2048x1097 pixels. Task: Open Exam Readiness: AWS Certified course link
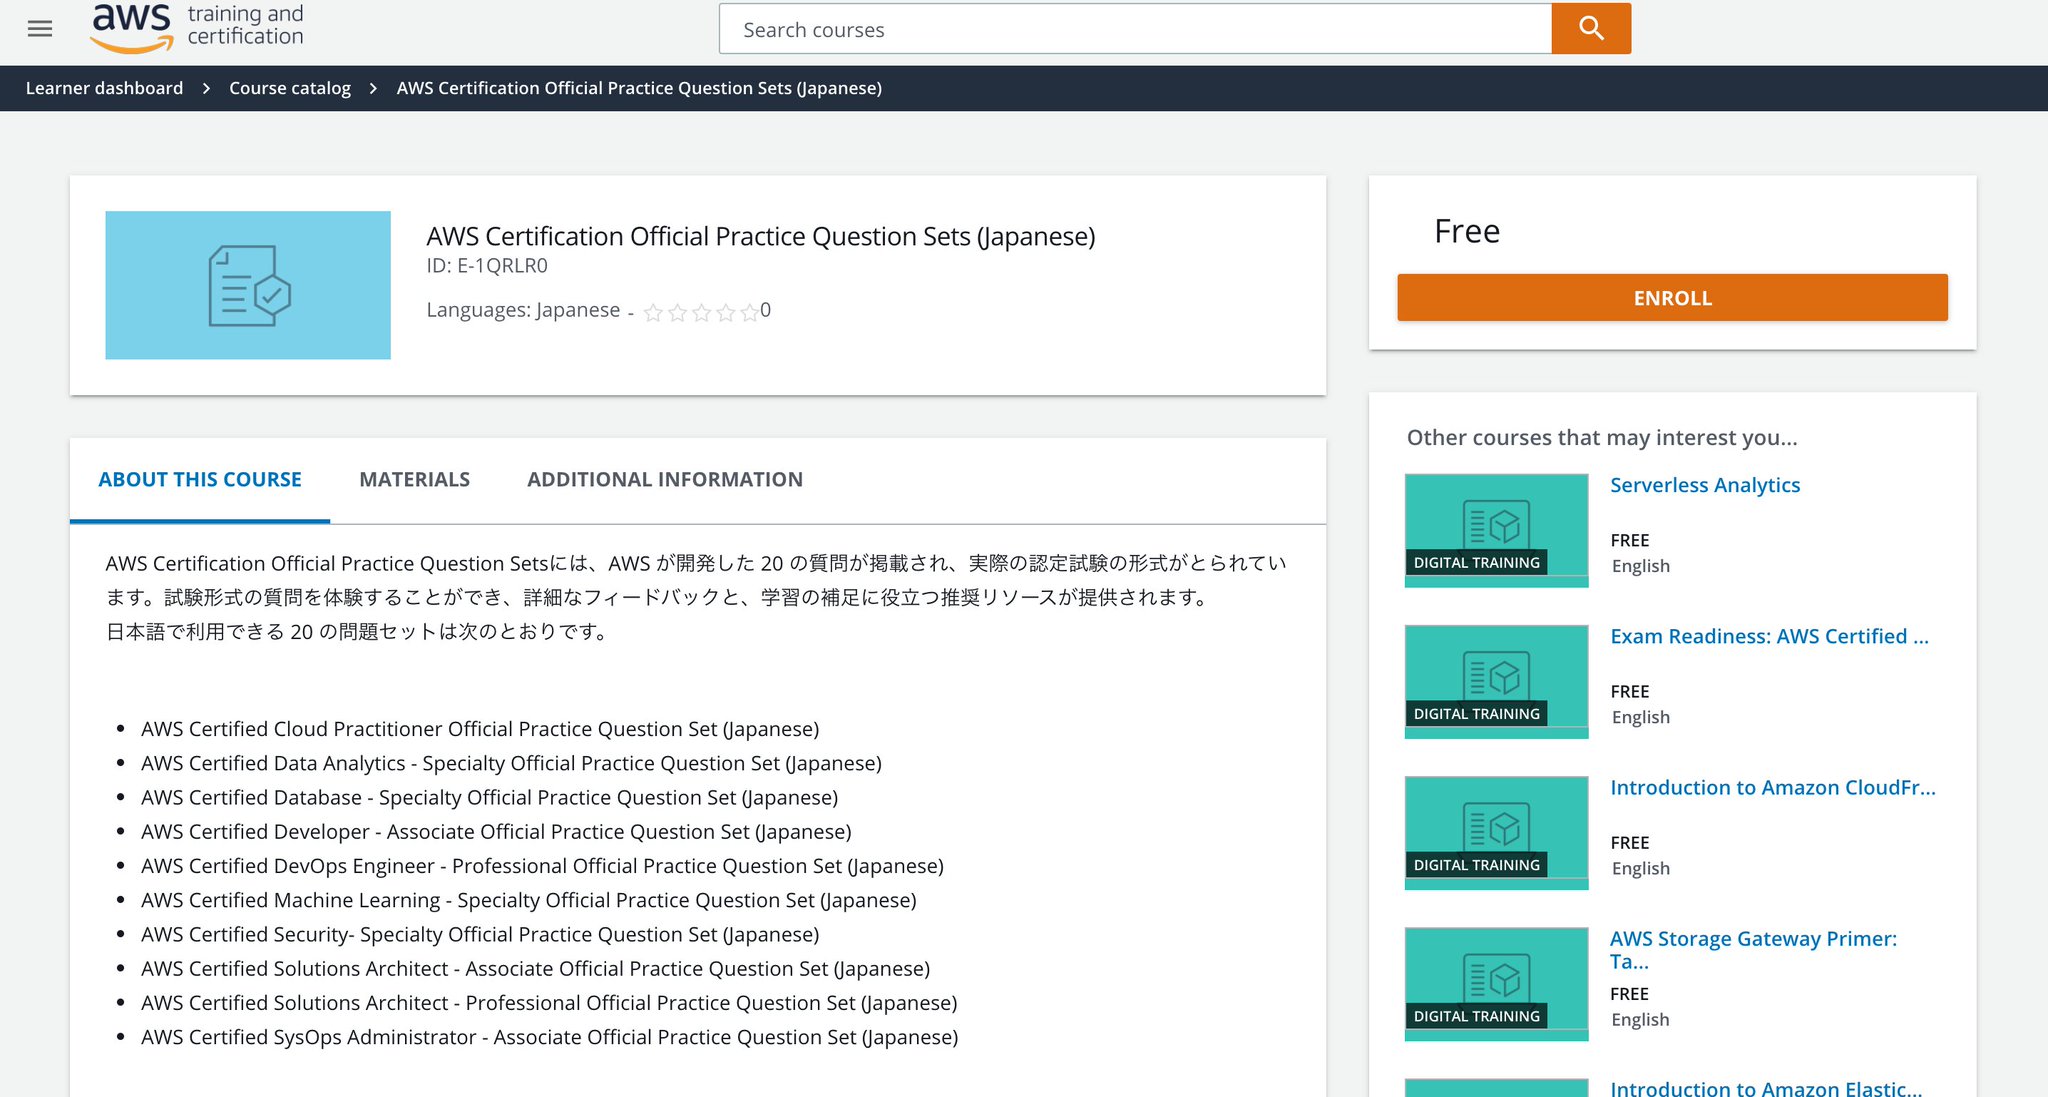[1769, 636]
